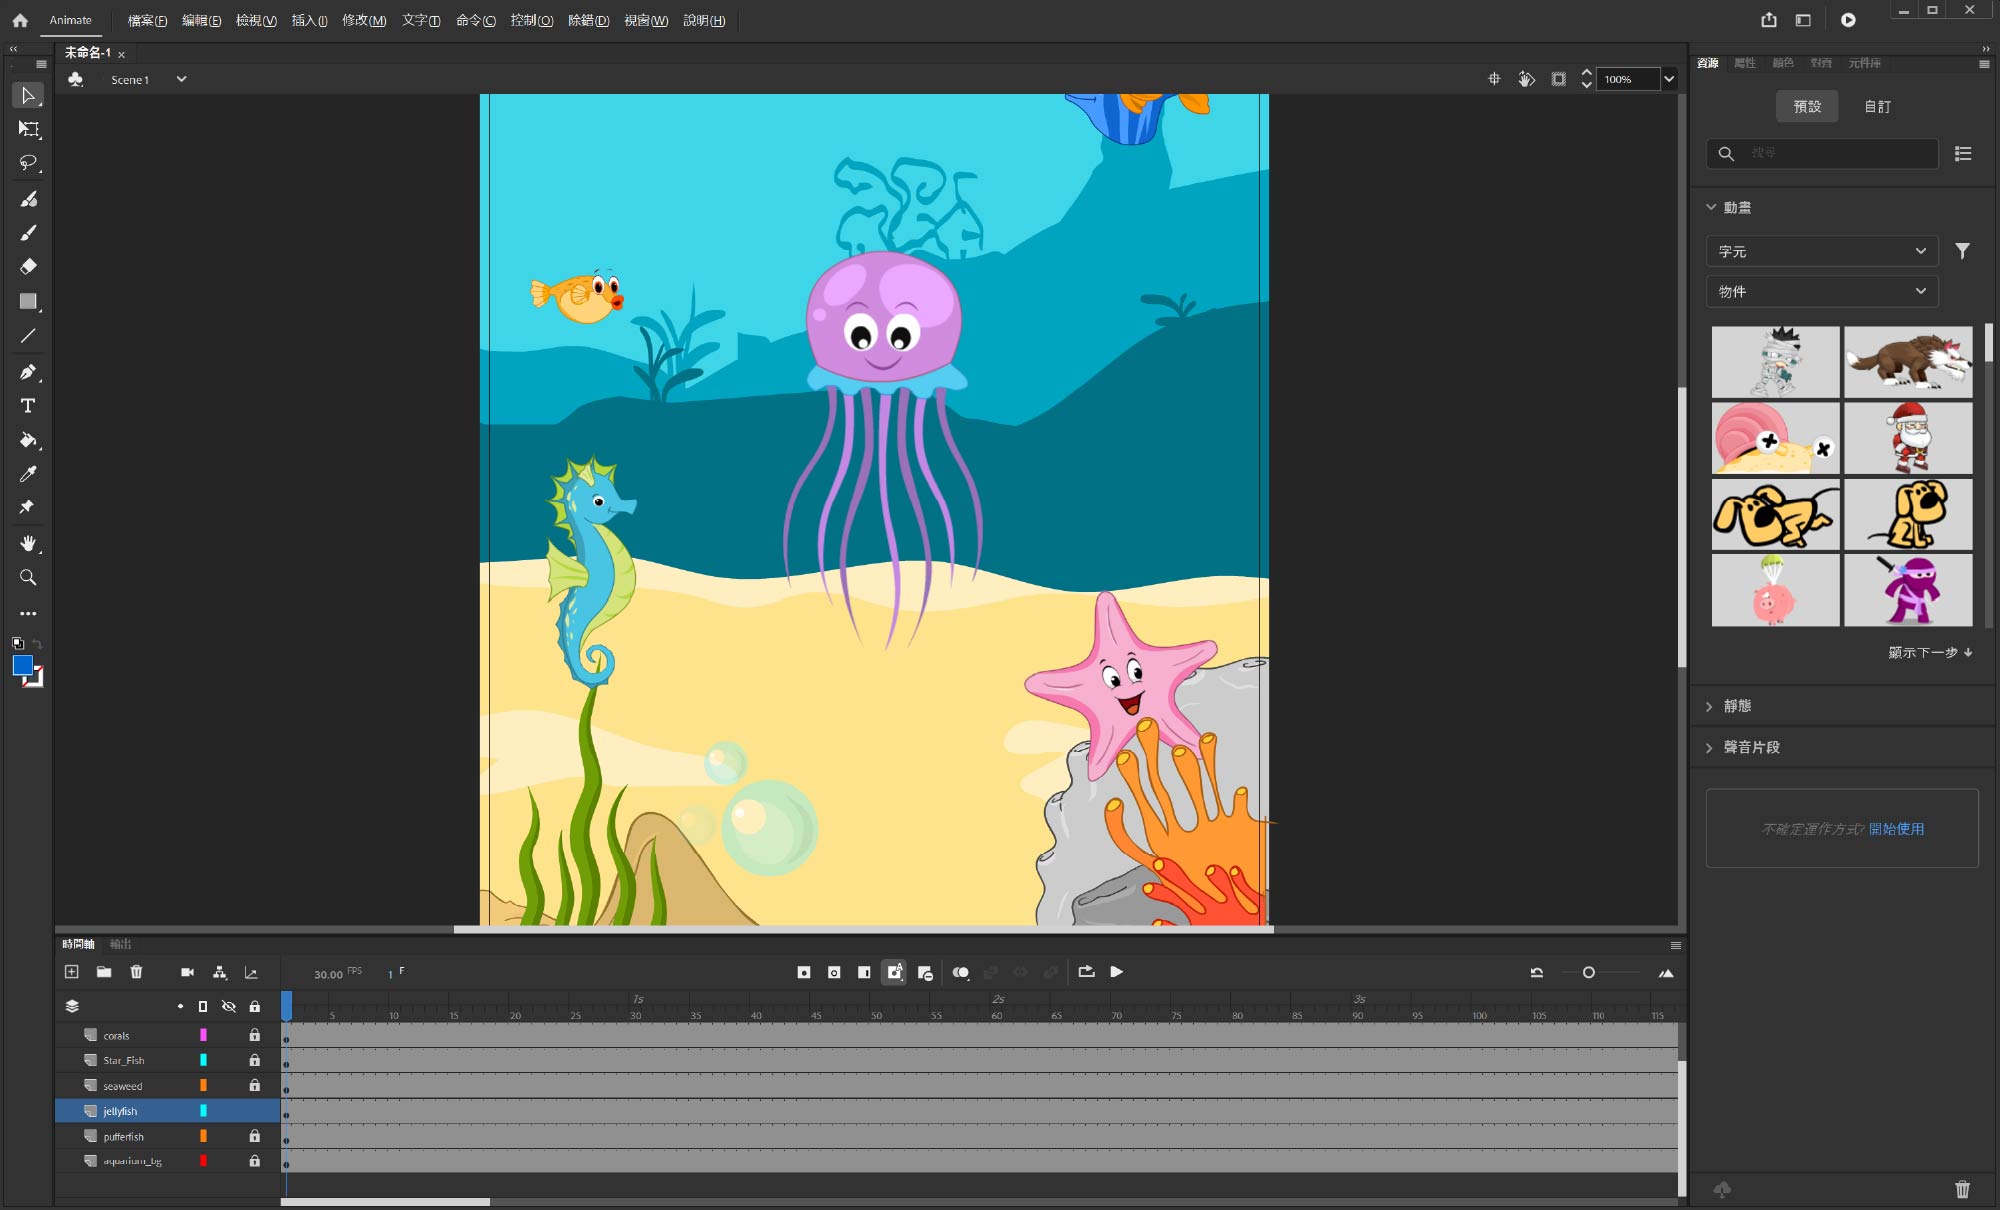
Task: Select the Eraser tool
Action: point(28,266)
